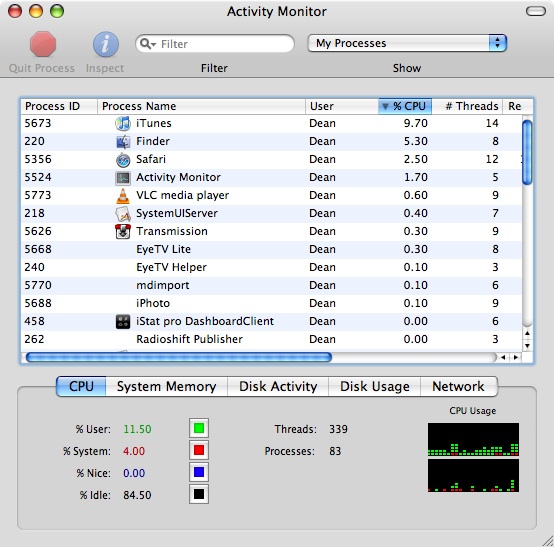Select the EyeTV Lite process

coord(163,249)
